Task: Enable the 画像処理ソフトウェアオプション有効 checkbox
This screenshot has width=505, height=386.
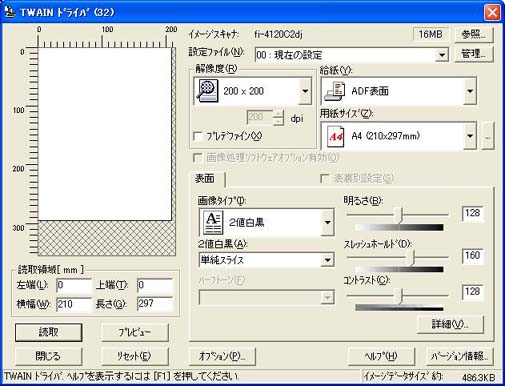Action: (198, 157)
